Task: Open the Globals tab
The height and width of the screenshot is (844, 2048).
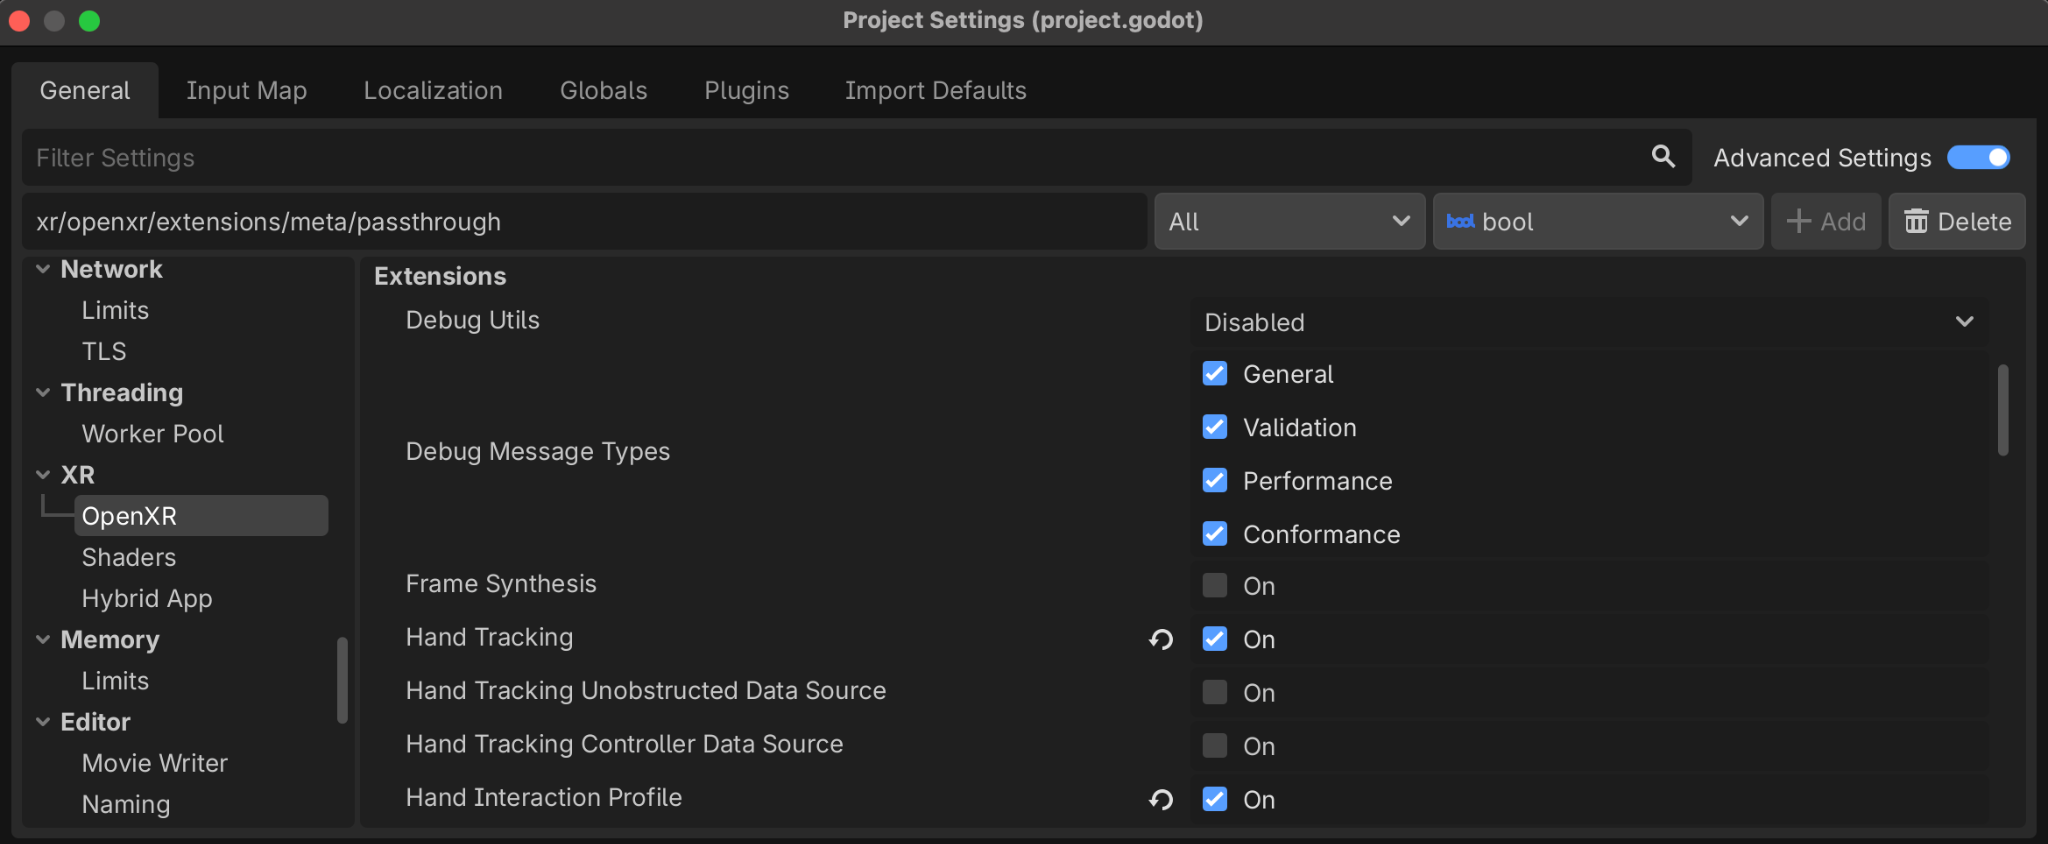Action: coord(603,90)
